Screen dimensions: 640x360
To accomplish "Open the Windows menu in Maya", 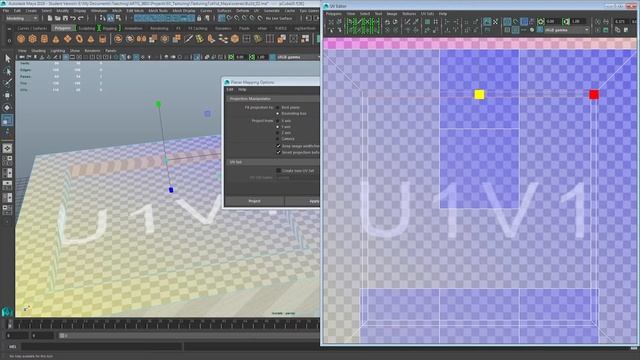I will coord(99,11).
